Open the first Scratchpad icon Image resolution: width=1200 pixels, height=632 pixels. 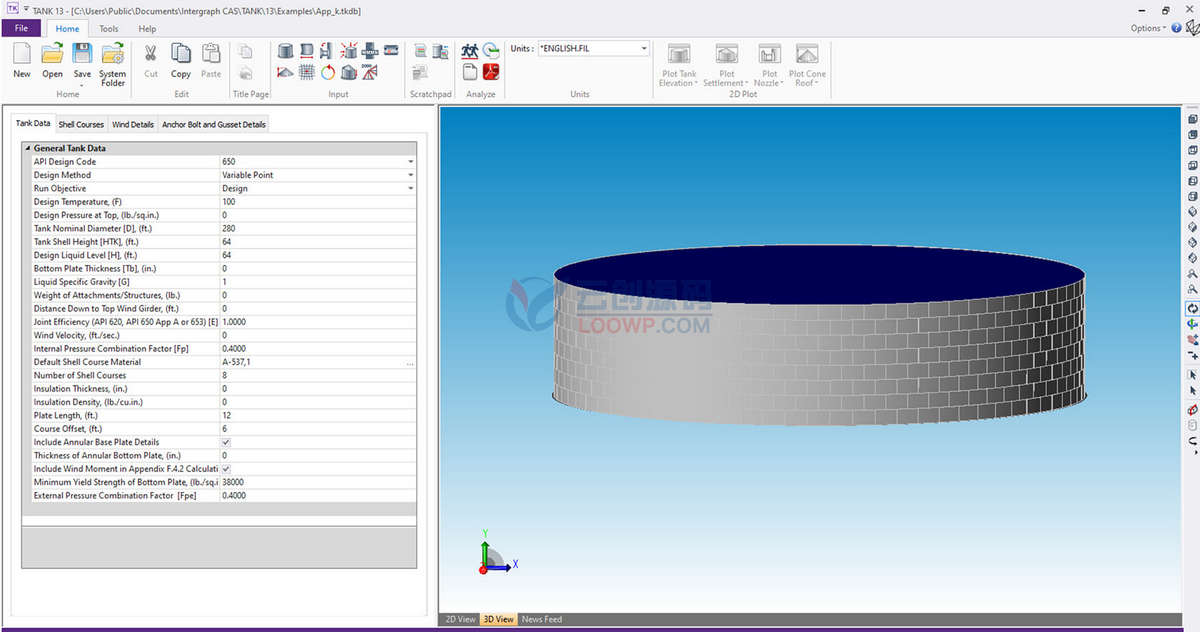(x=421, y=50)
